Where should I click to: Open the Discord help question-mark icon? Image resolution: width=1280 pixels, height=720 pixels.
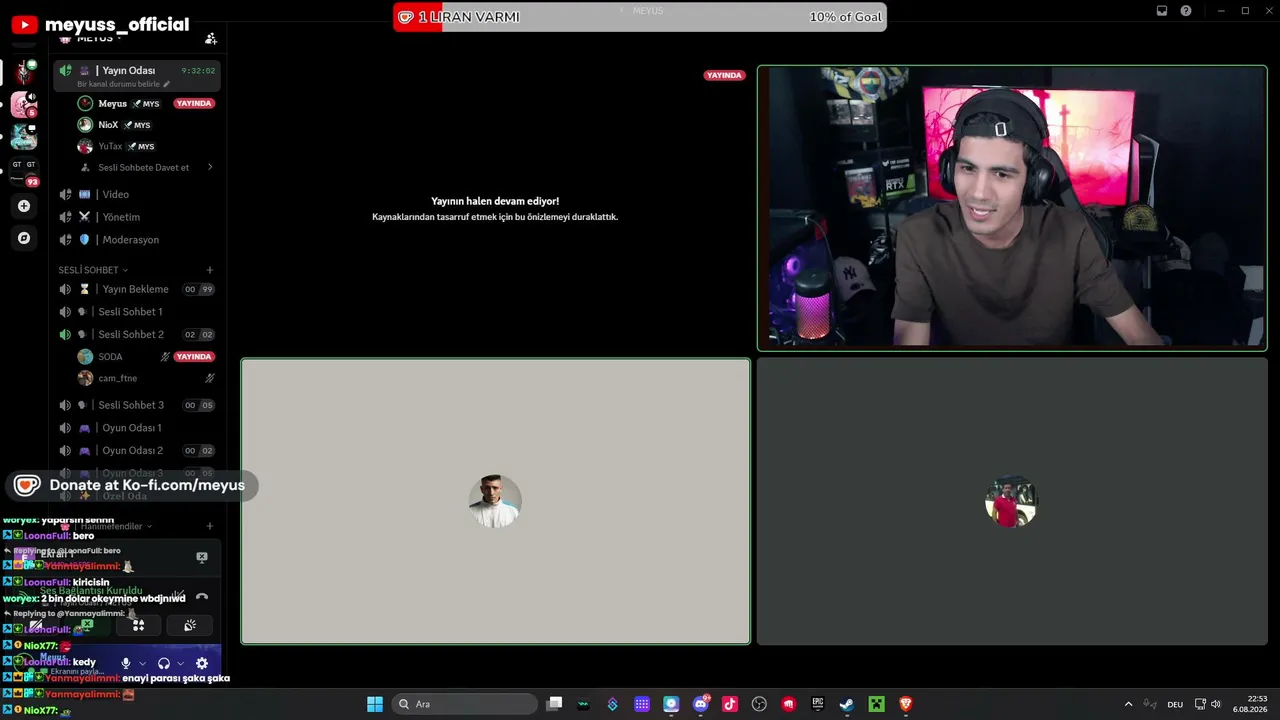click(x=1186, y=11)
